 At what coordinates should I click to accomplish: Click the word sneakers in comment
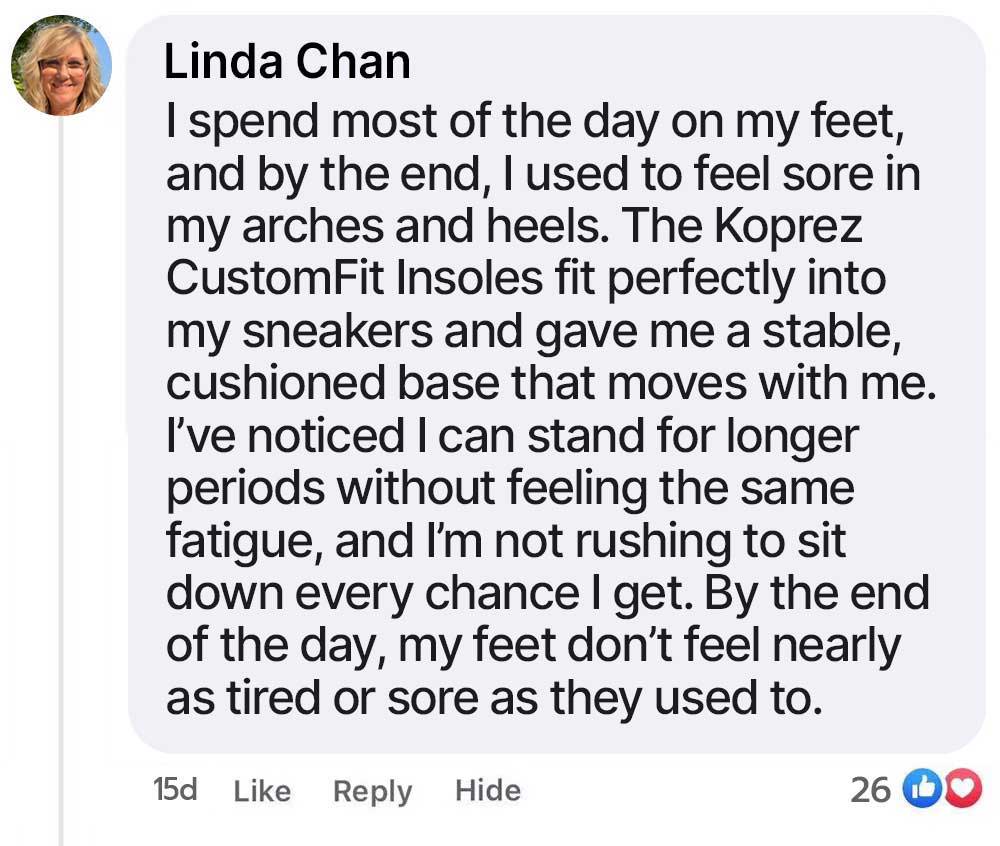pos(337,332)
